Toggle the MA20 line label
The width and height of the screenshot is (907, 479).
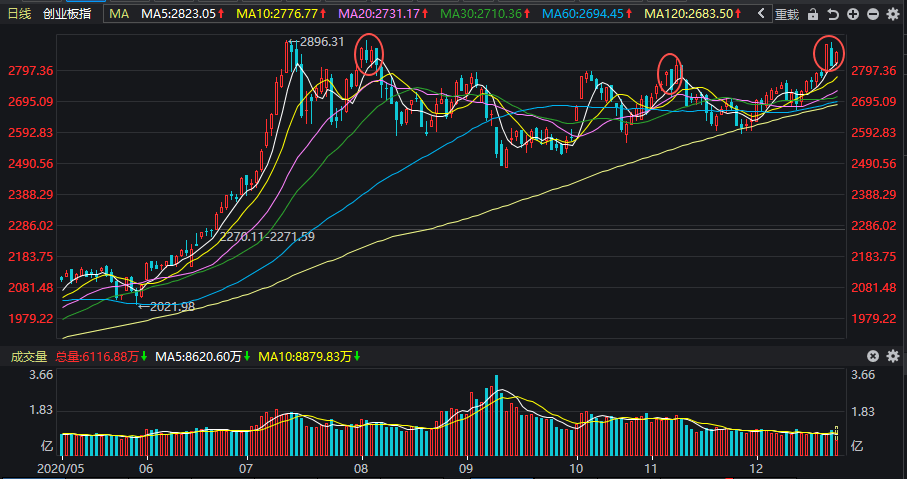point(384,13)
